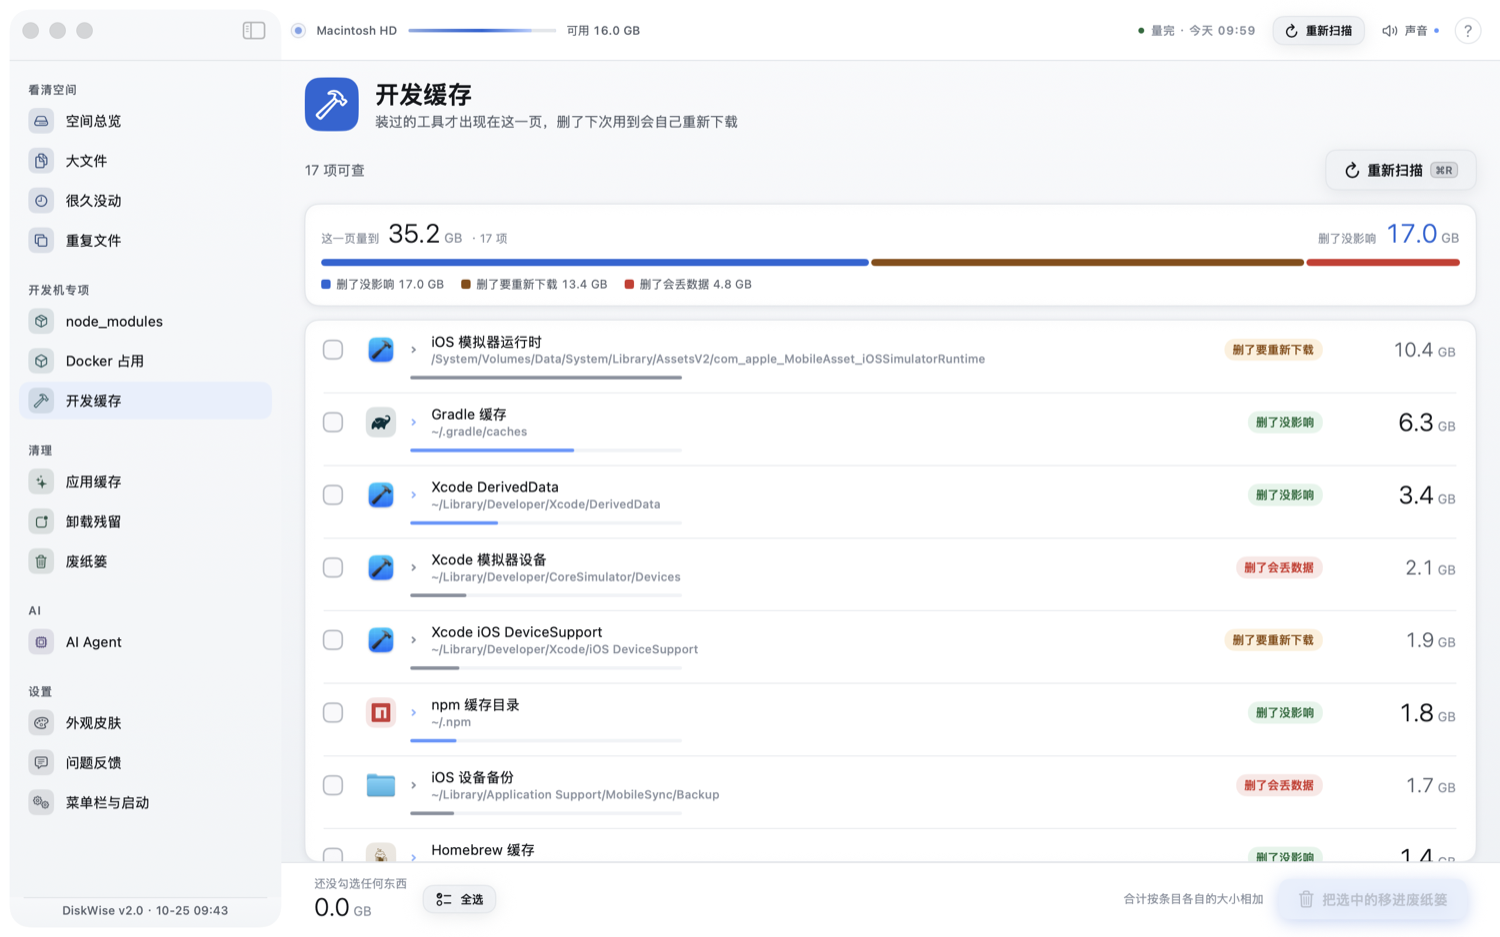Click the Xcode DerivedData hammer icon
This screenshot has height=937, width=1500.
point(381,495)
